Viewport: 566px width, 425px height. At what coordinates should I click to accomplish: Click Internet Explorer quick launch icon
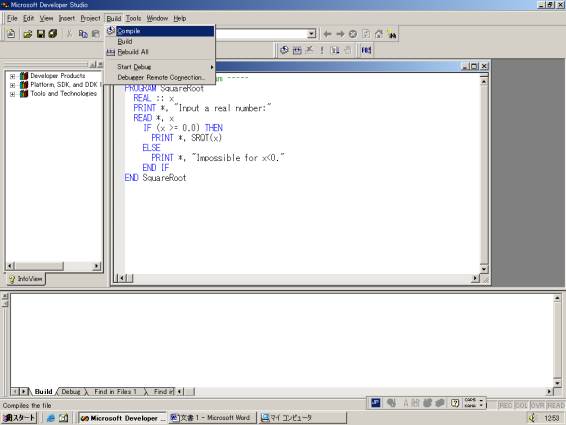[51, 418]
